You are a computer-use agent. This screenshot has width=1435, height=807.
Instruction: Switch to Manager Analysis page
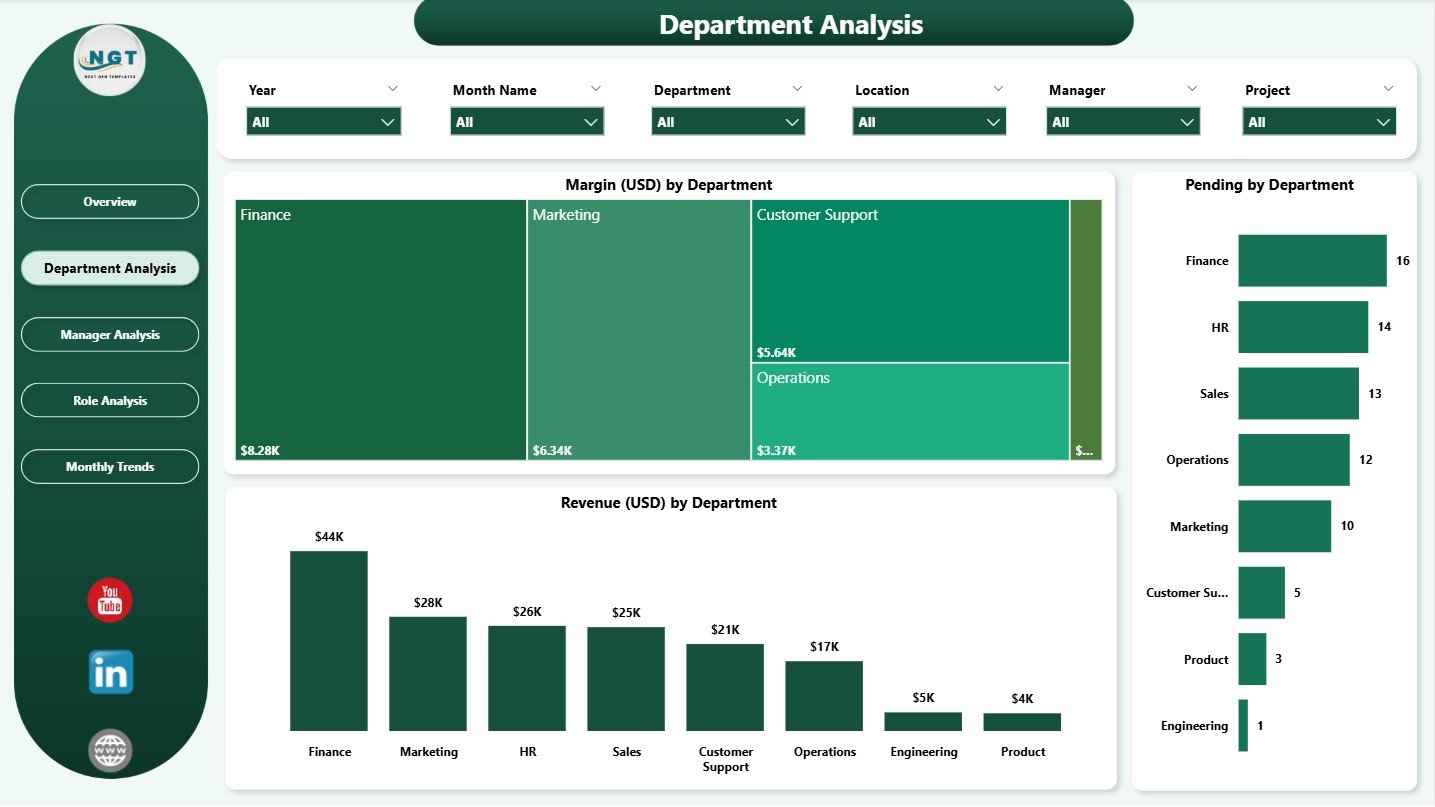110,334
